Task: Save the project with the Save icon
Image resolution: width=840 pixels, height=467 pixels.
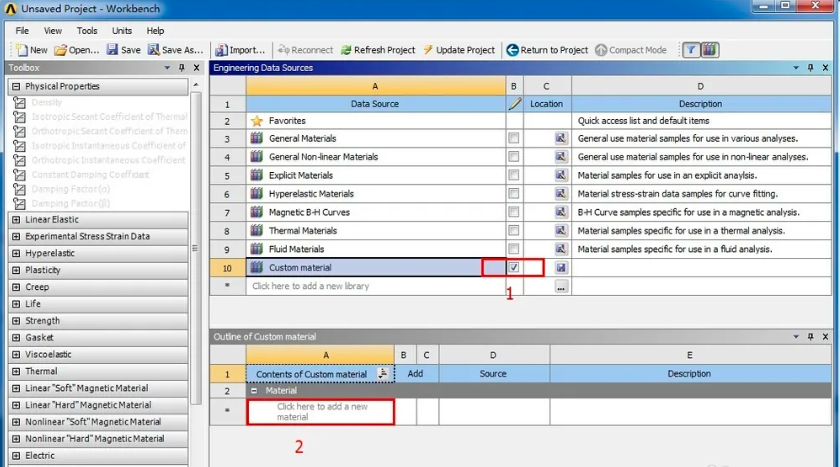Action: tap(123, 50)
